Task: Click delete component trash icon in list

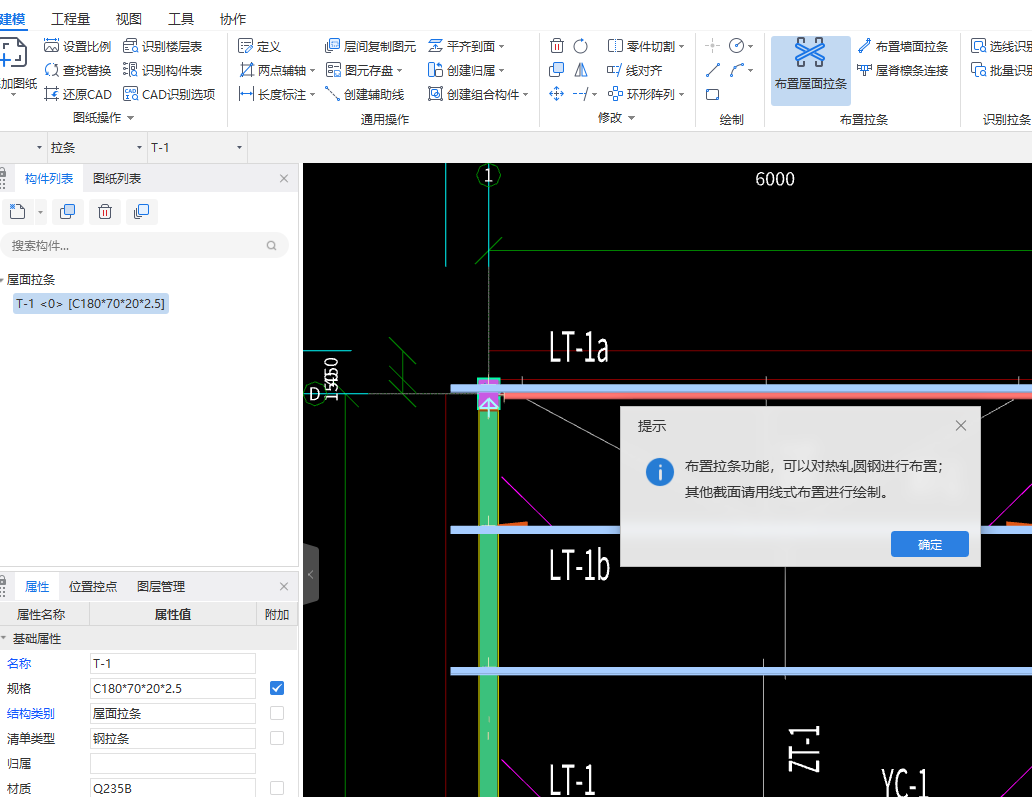Action: click(x=105, y=212)
